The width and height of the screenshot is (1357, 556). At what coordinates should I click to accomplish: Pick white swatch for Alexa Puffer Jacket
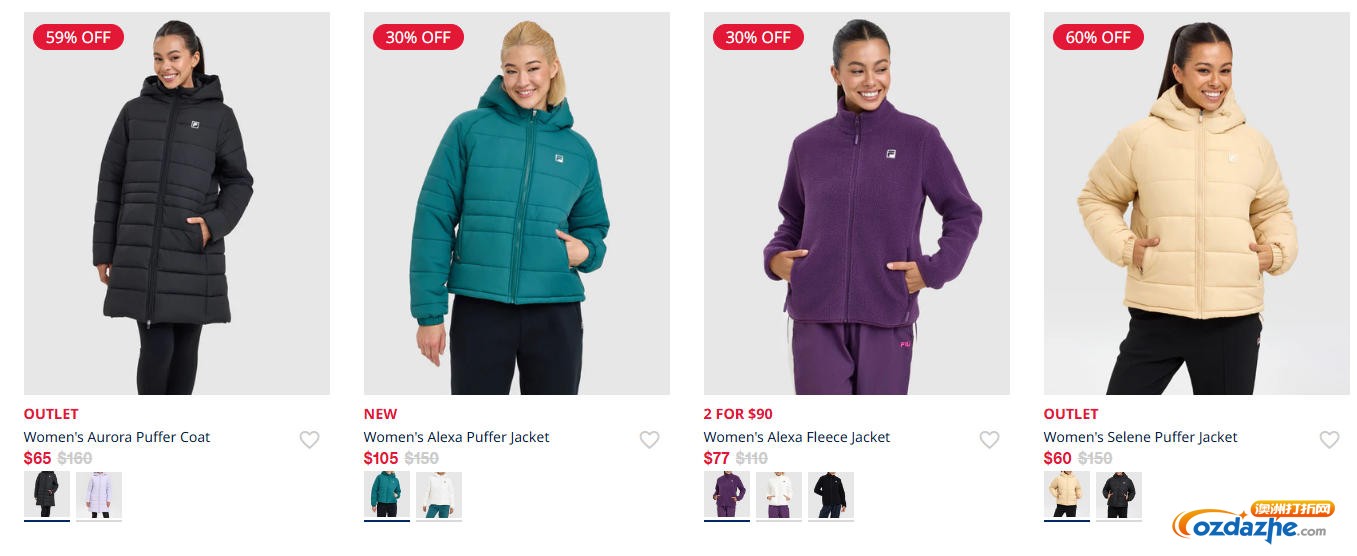[x=439, y=495]
